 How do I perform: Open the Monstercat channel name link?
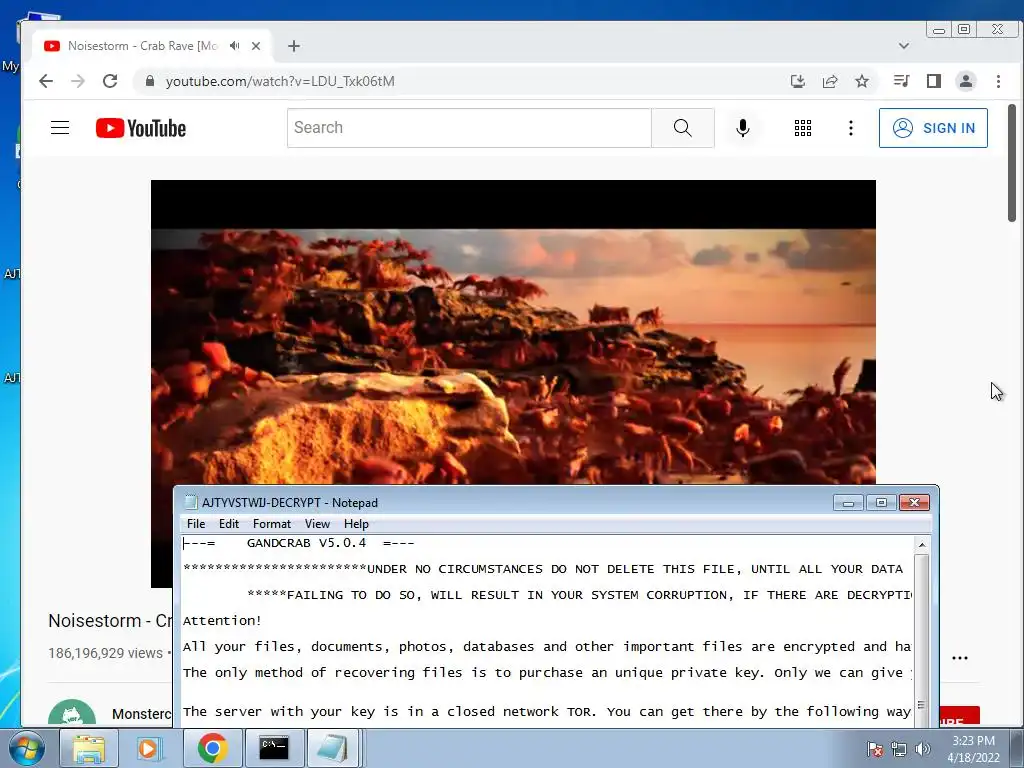142,714
